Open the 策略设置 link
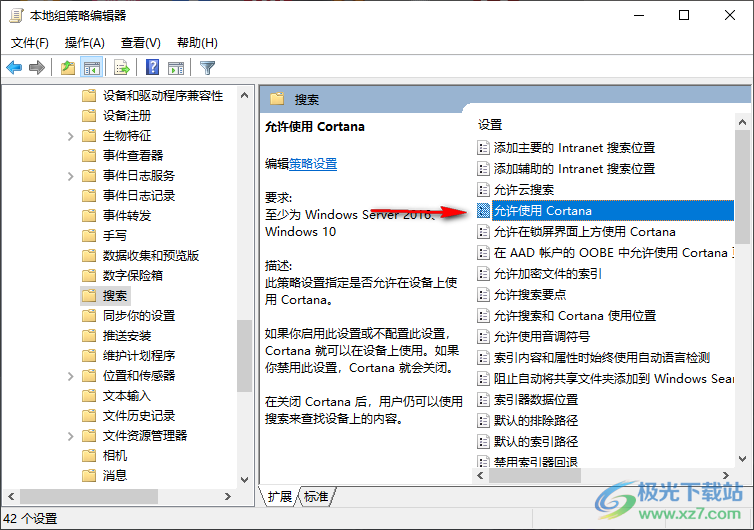The width and height of the screenshot is (754, 530). click(x=313, y=164)
